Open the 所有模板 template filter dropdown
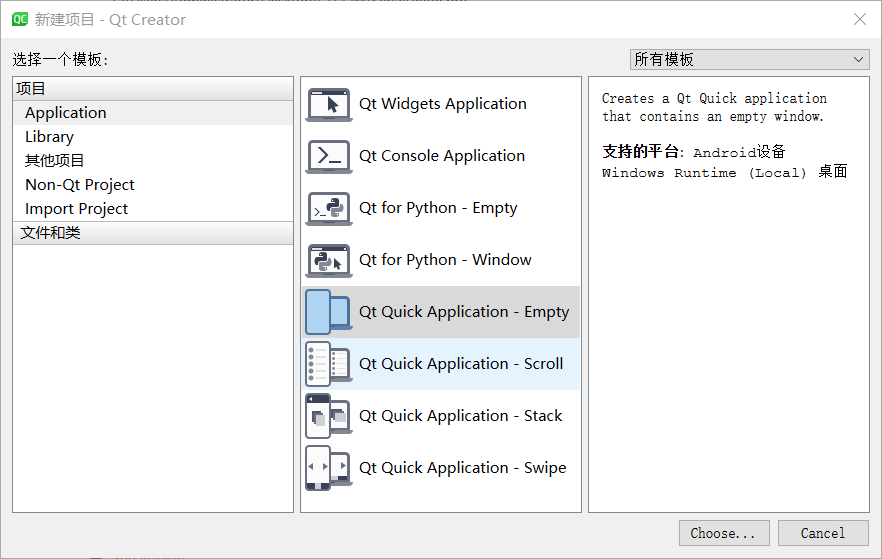This screenshot has height=559, width=882. (749, 60)
